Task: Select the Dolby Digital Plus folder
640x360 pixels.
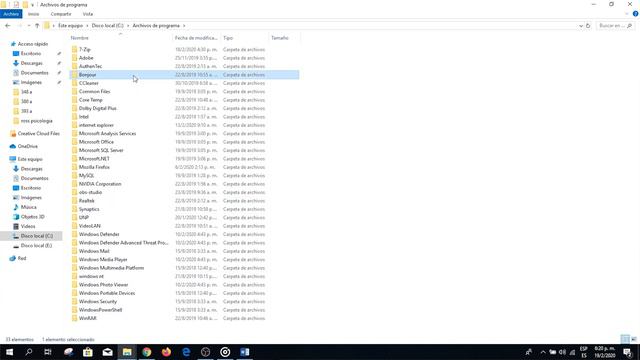Action: point(98,108)
